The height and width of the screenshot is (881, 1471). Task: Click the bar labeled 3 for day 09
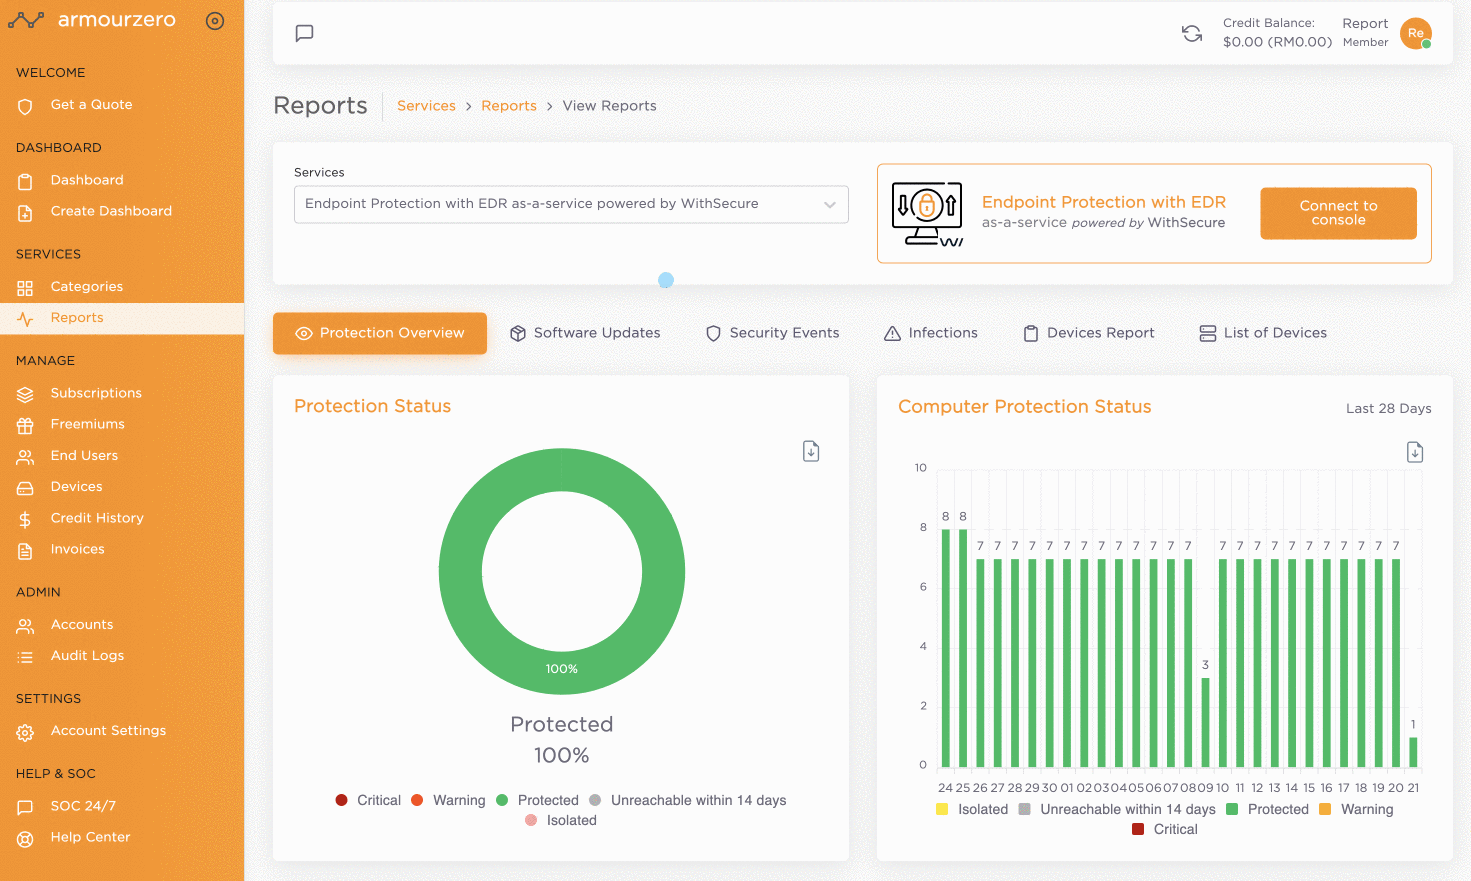pos(1205,723)
